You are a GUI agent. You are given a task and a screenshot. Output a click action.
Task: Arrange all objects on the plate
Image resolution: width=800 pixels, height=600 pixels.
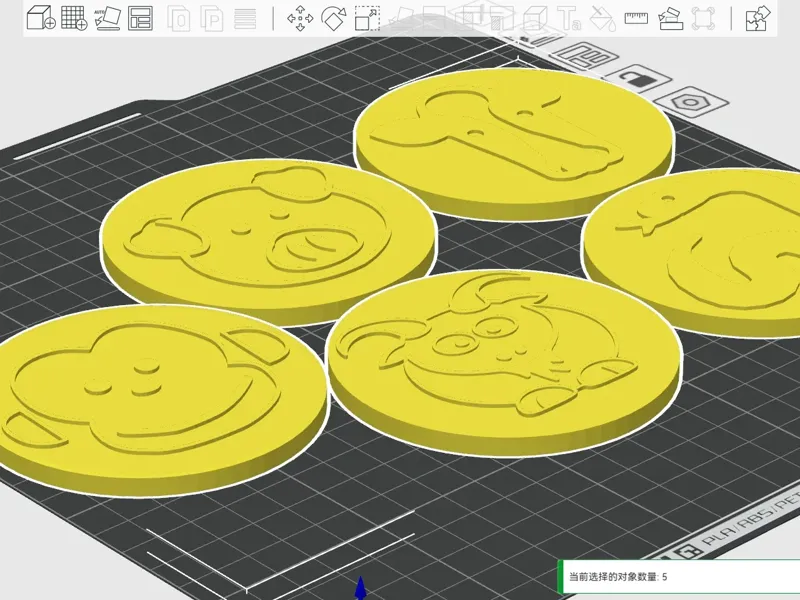(x=140, y=18)
